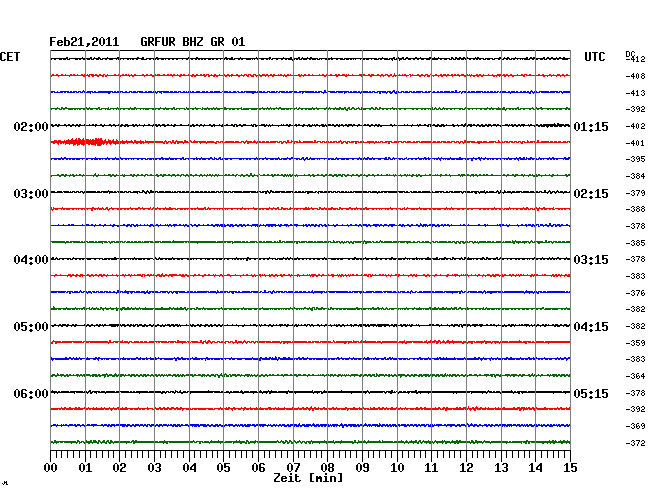Image resolution: width=650 pixels, height=494 pixels.
Task: Select the DC offset value -408
Action: coord(635,76)
